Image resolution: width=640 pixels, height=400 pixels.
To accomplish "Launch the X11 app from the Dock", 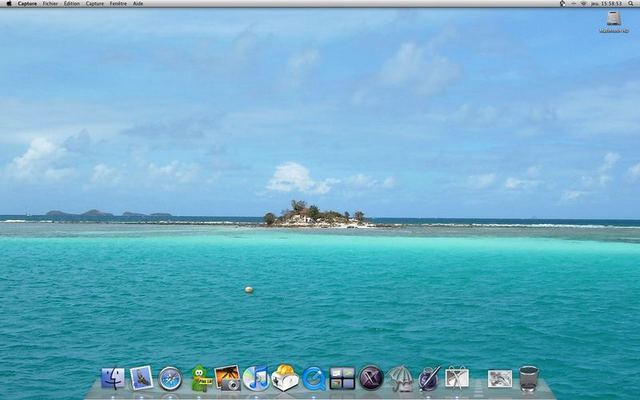I will (x=371, y=378).
